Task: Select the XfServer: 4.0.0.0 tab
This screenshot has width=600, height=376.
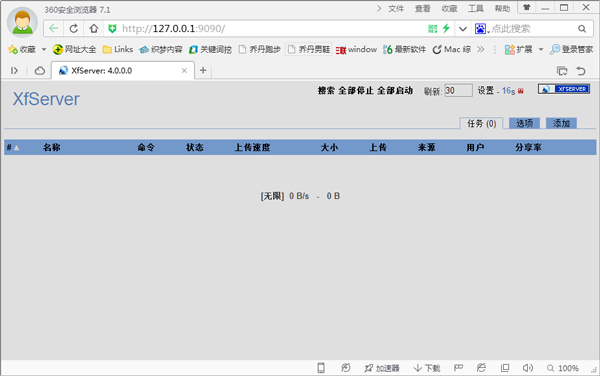Action: tap(122, 70)
